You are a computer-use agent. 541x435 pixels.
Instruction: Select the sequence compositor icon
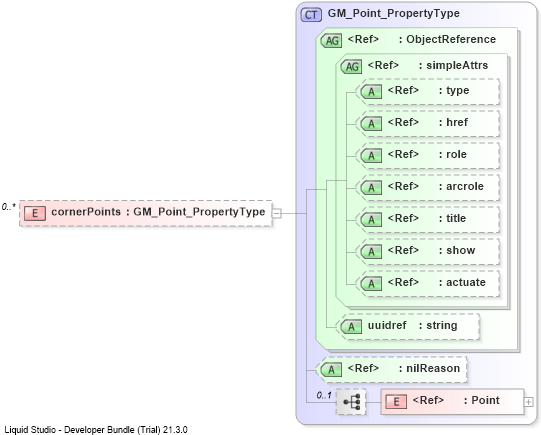pyautogui.click(x=351, y=402)
